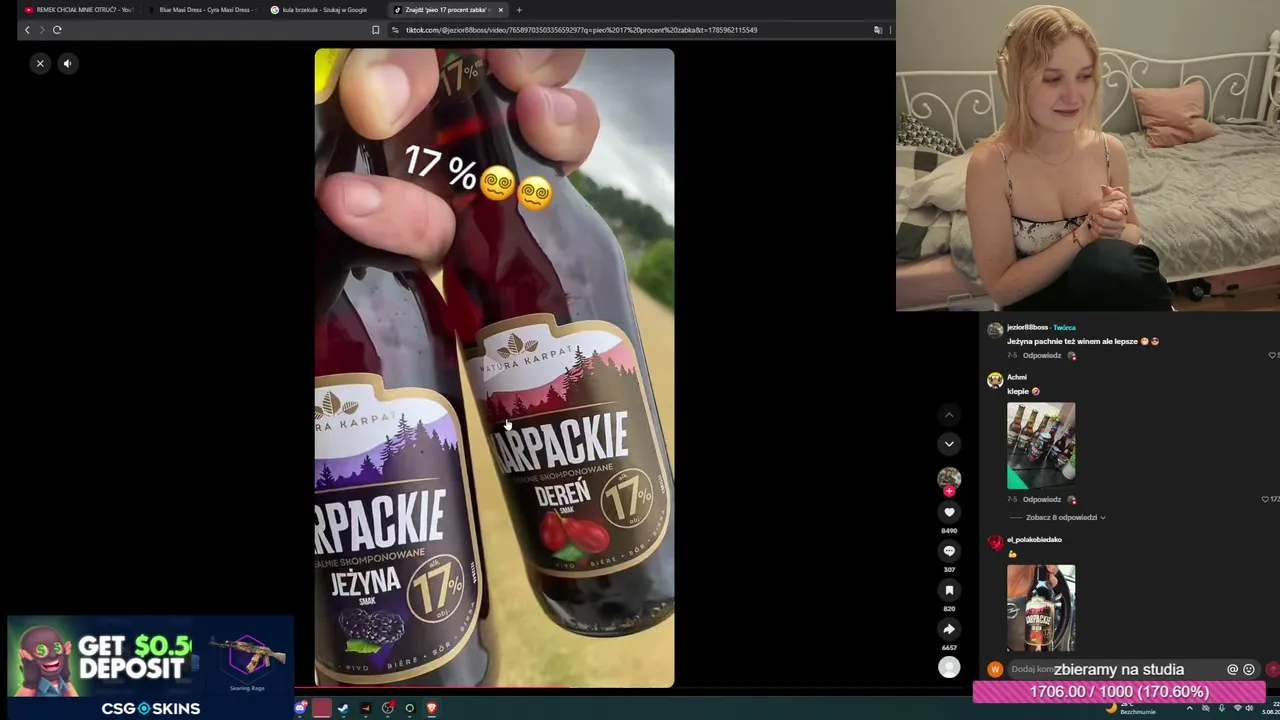Switch to the 'REMEK CHCIAŁ MNIE OTRUĆ' YouTube tab
Image resolution: width=1280 pixels, height=720 pixels.
[x=78, y=10]
